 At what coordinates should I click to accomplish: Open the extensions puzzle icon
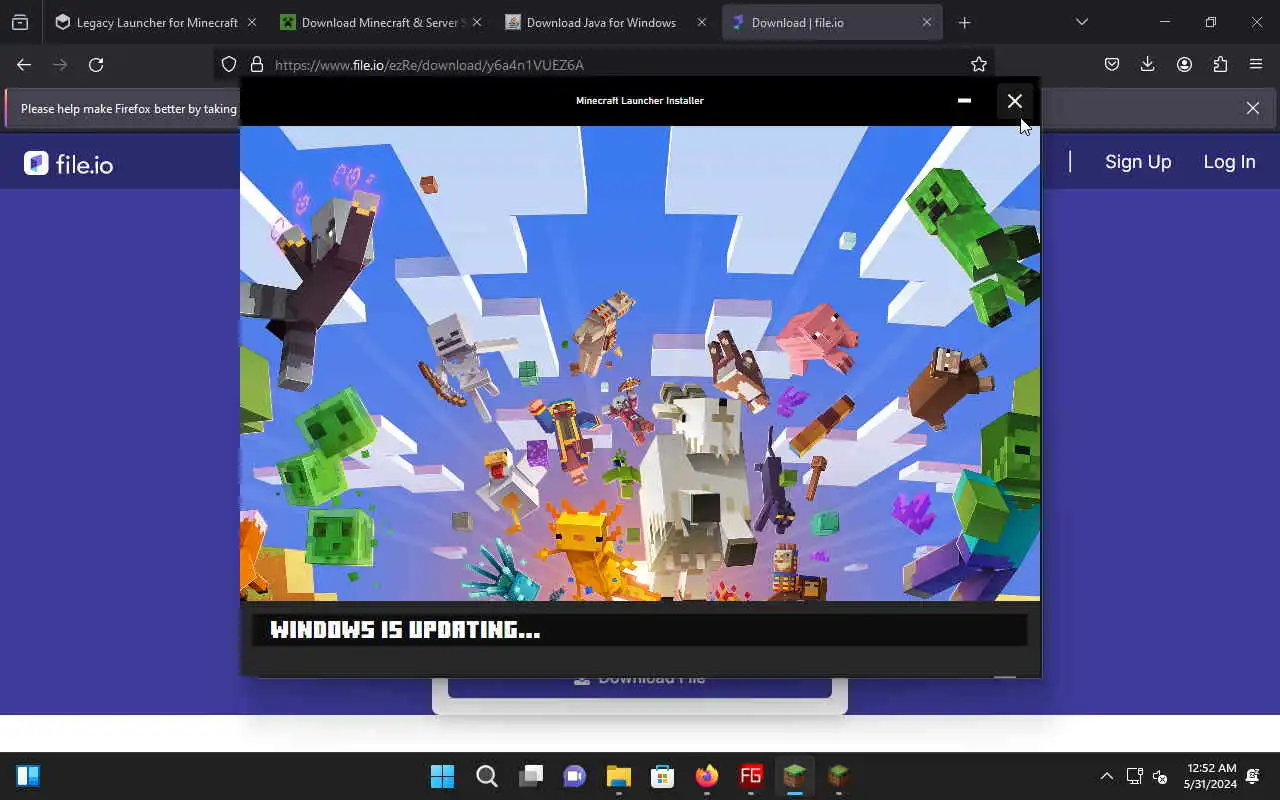(1220, 64)
